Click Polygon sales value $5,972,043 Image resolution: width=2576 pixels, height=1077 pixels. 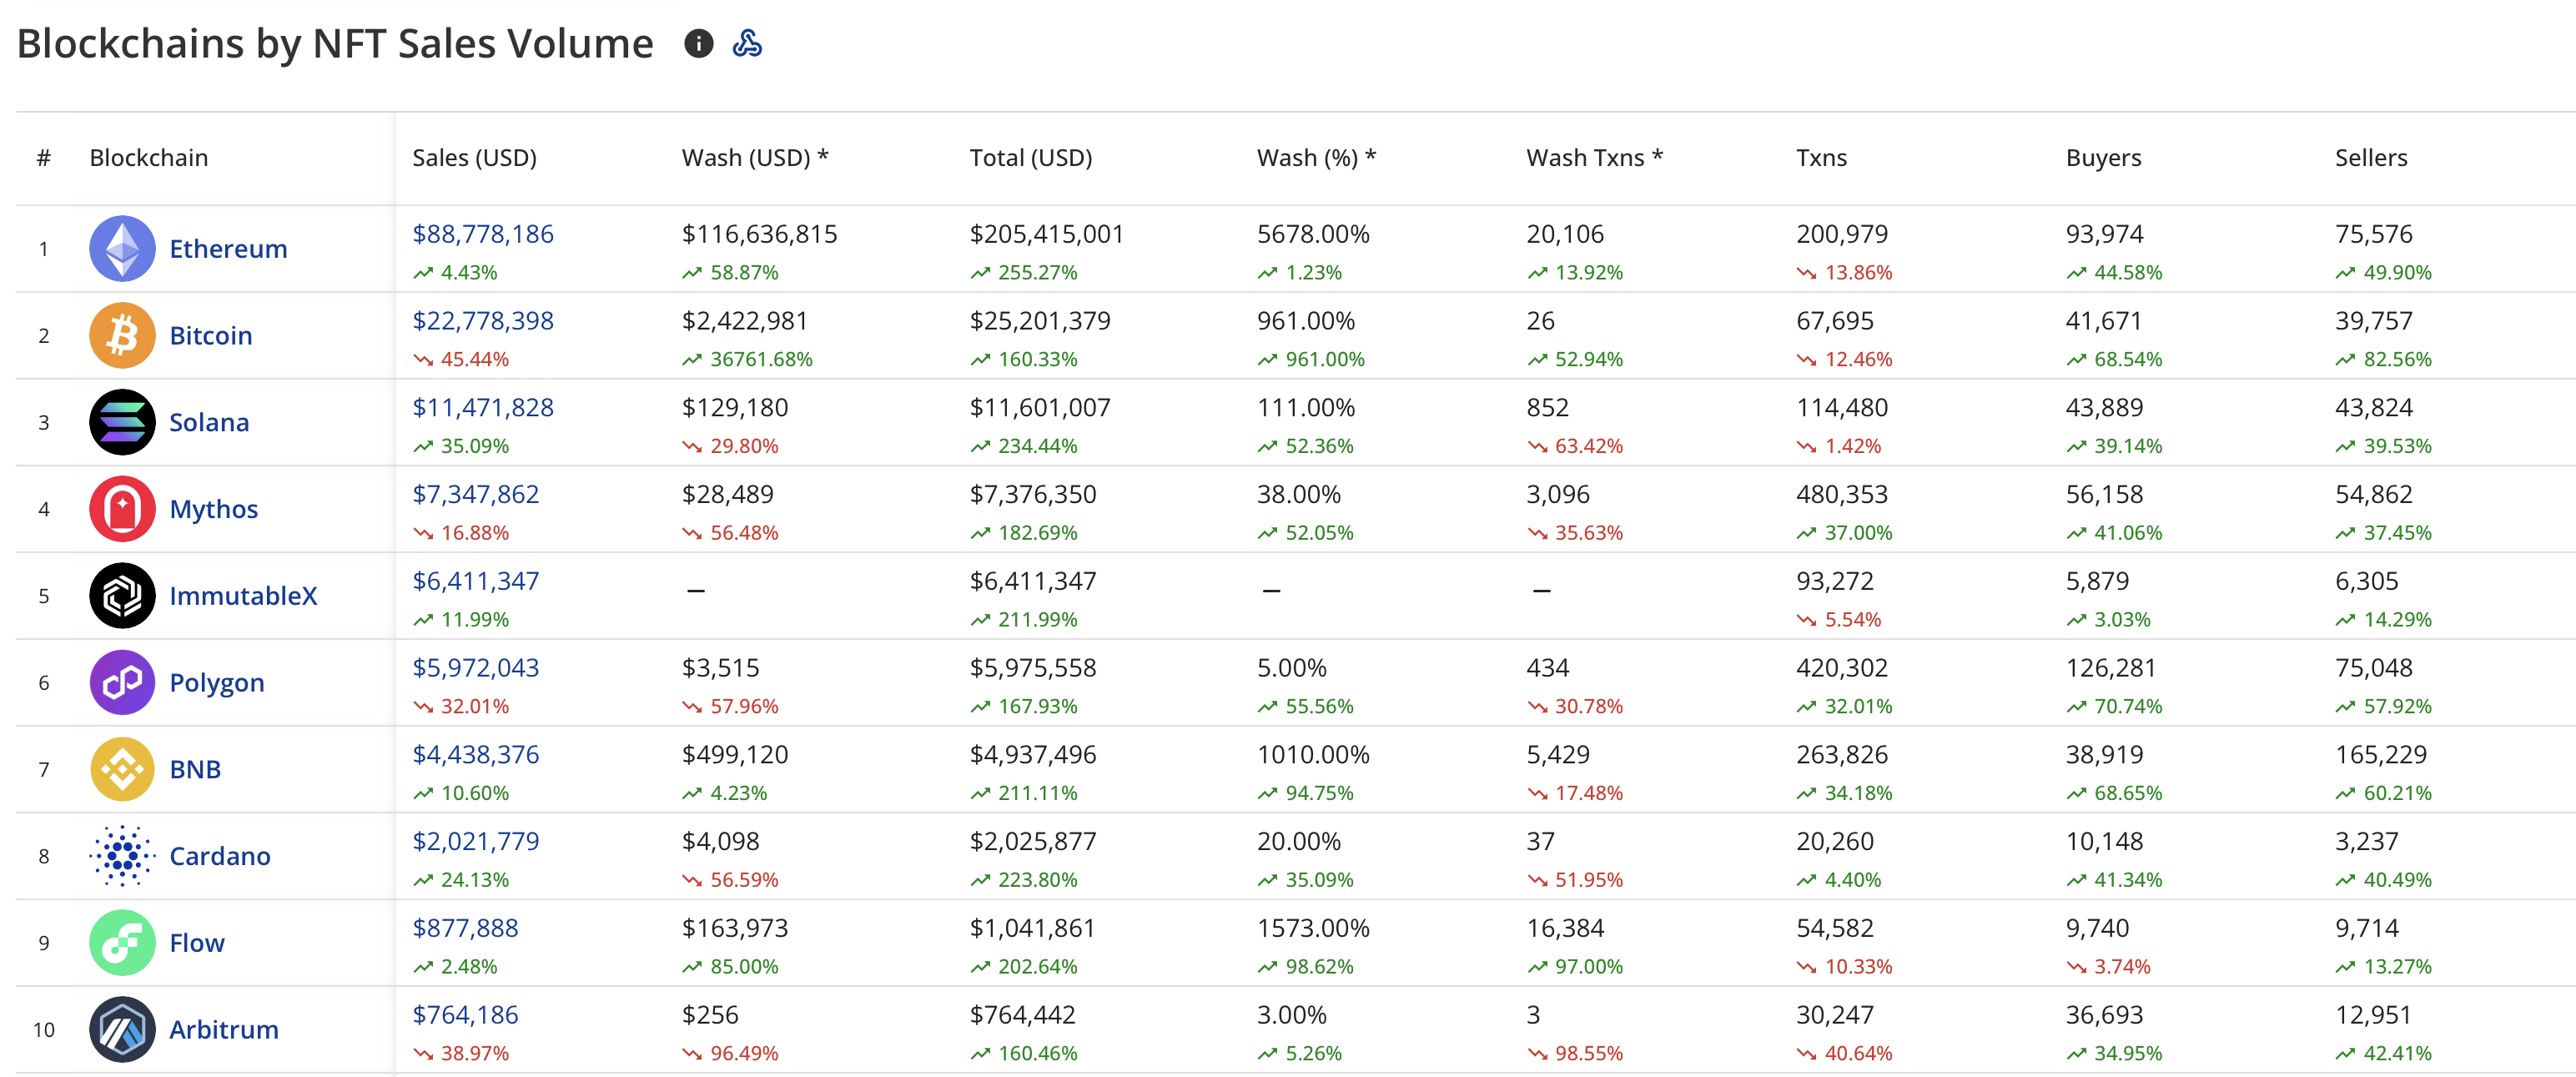476,668
